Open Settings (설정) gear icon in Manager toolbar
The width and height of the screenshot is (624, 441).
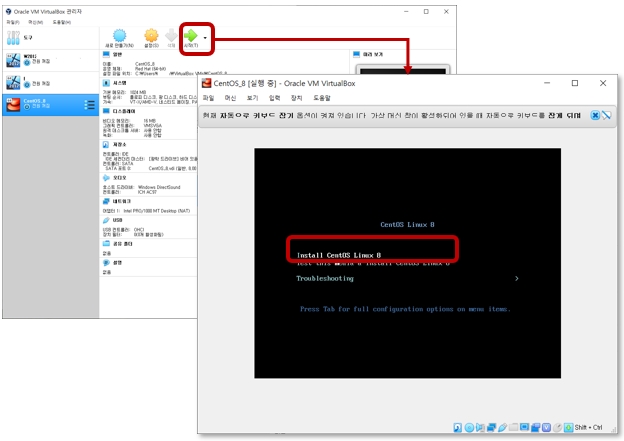(151, 35)
